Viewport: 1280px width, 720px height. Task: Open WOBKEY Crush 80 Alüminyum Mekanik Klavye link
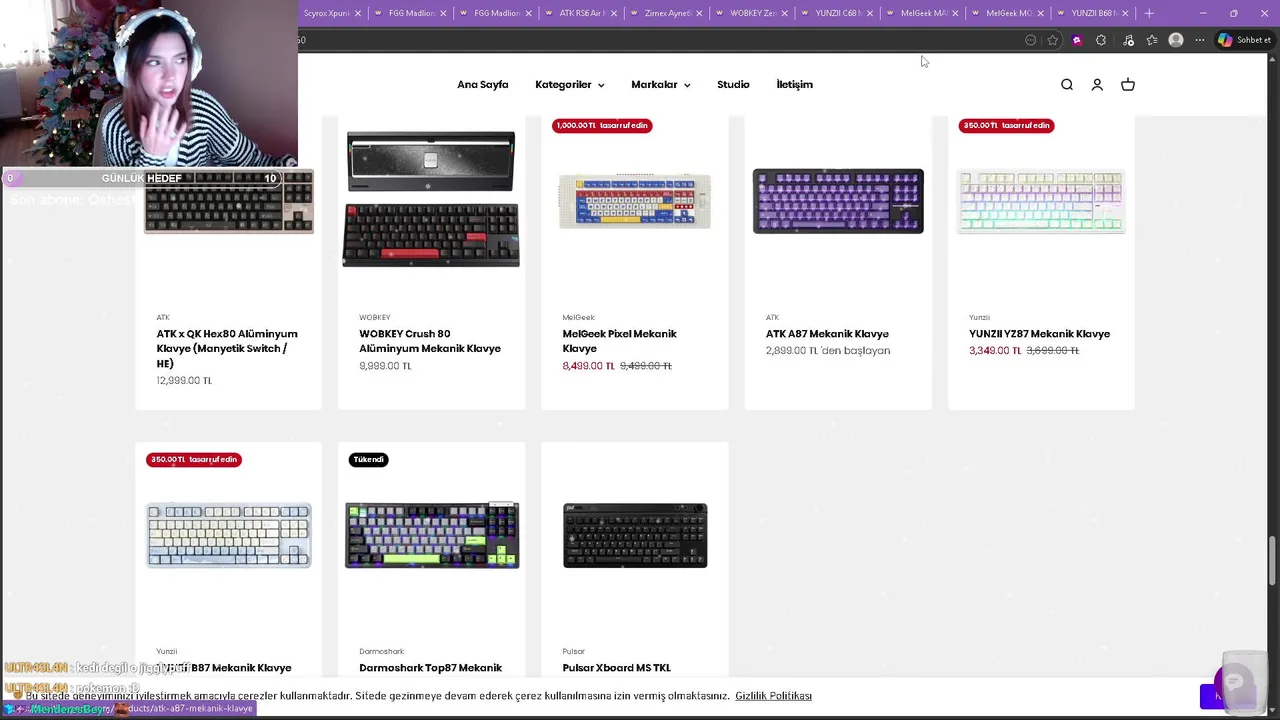tap(430, 341)
